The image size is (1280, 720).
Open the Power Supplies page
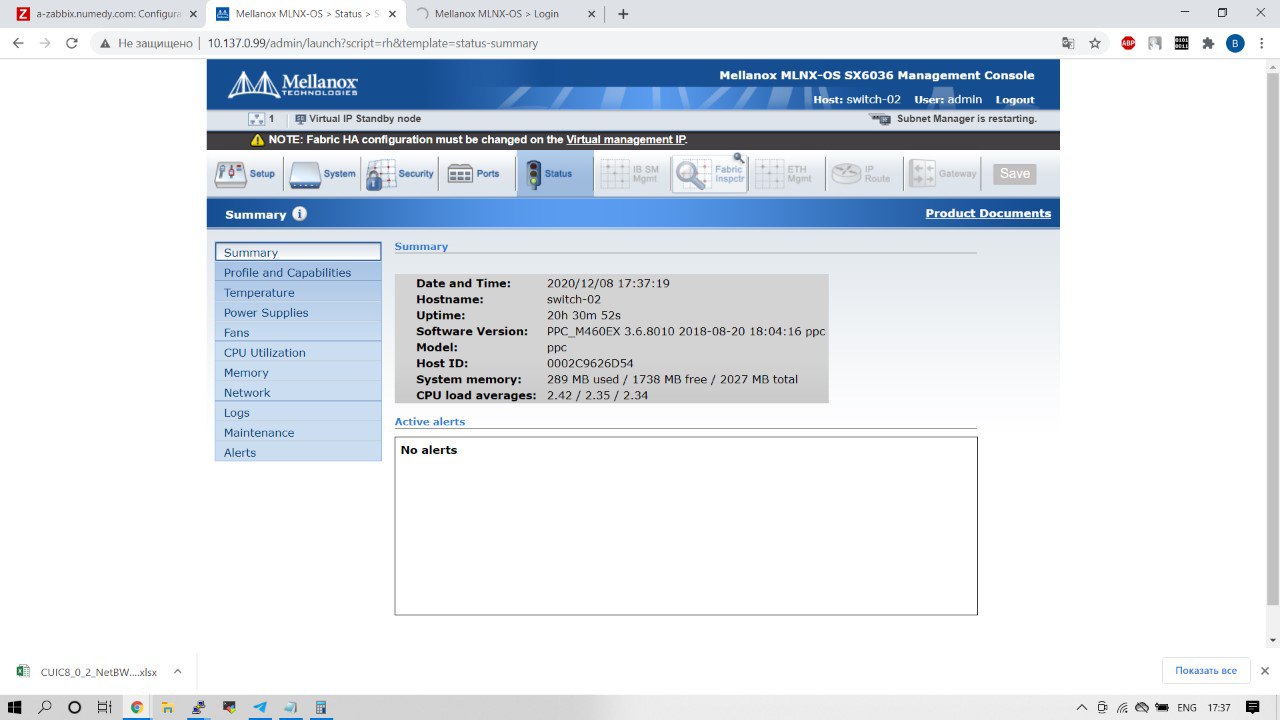pos(298,312)
